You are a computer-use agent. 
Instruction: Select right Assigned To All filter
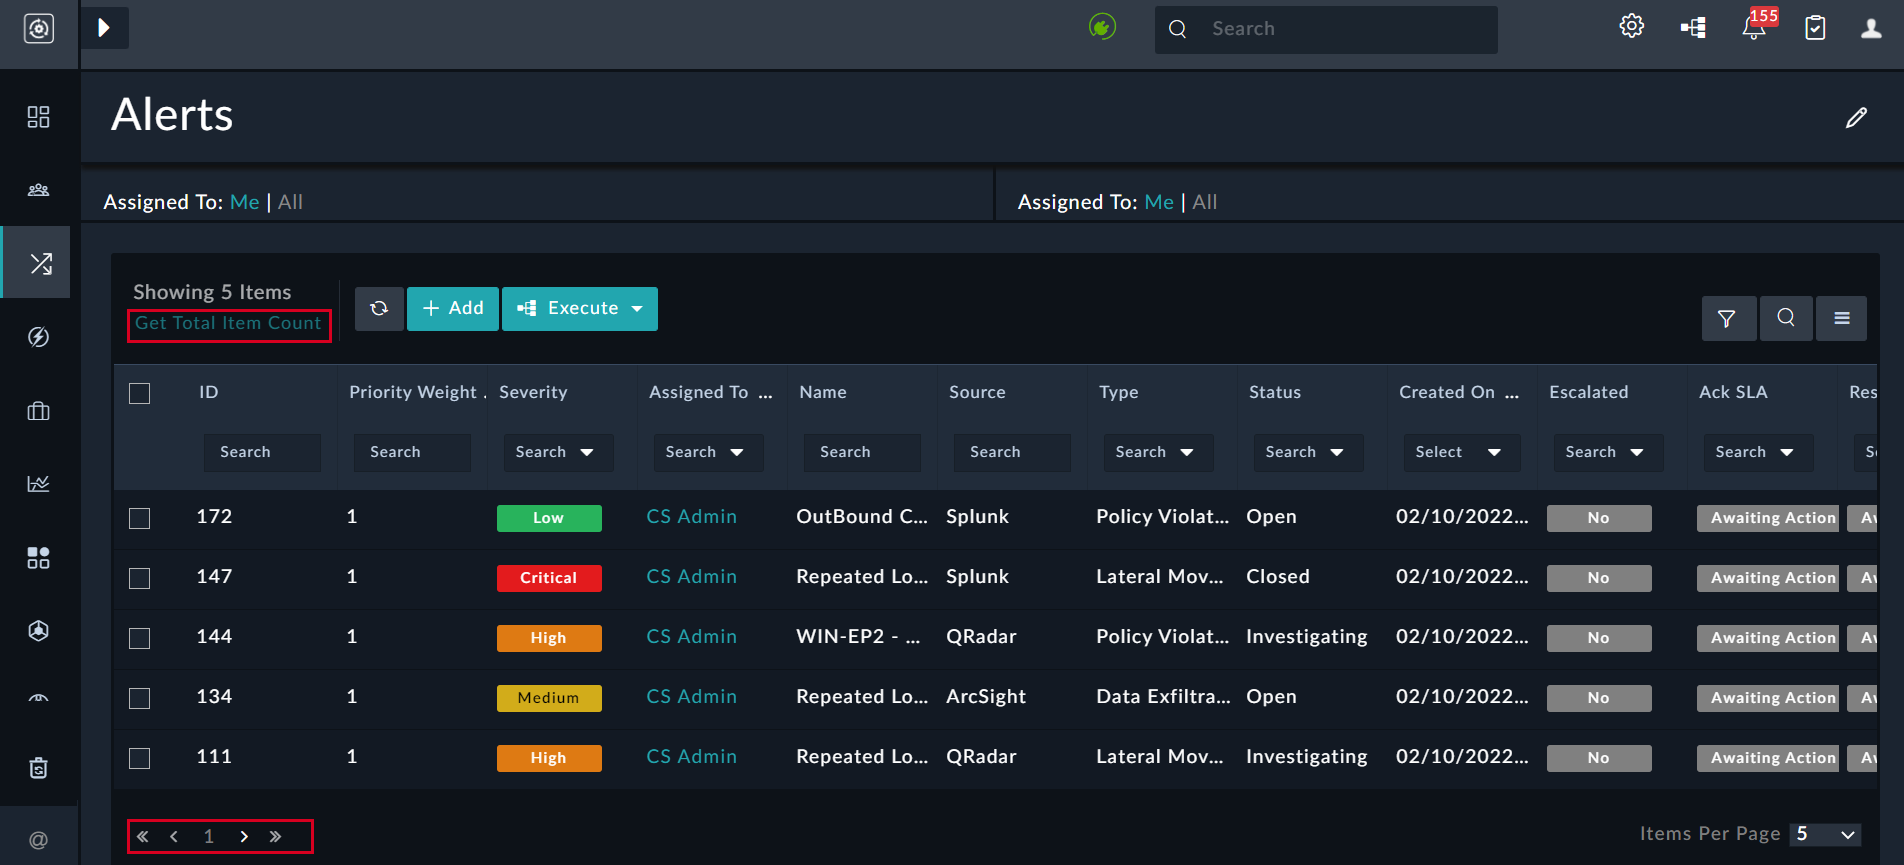click(x=1205, y=202)
